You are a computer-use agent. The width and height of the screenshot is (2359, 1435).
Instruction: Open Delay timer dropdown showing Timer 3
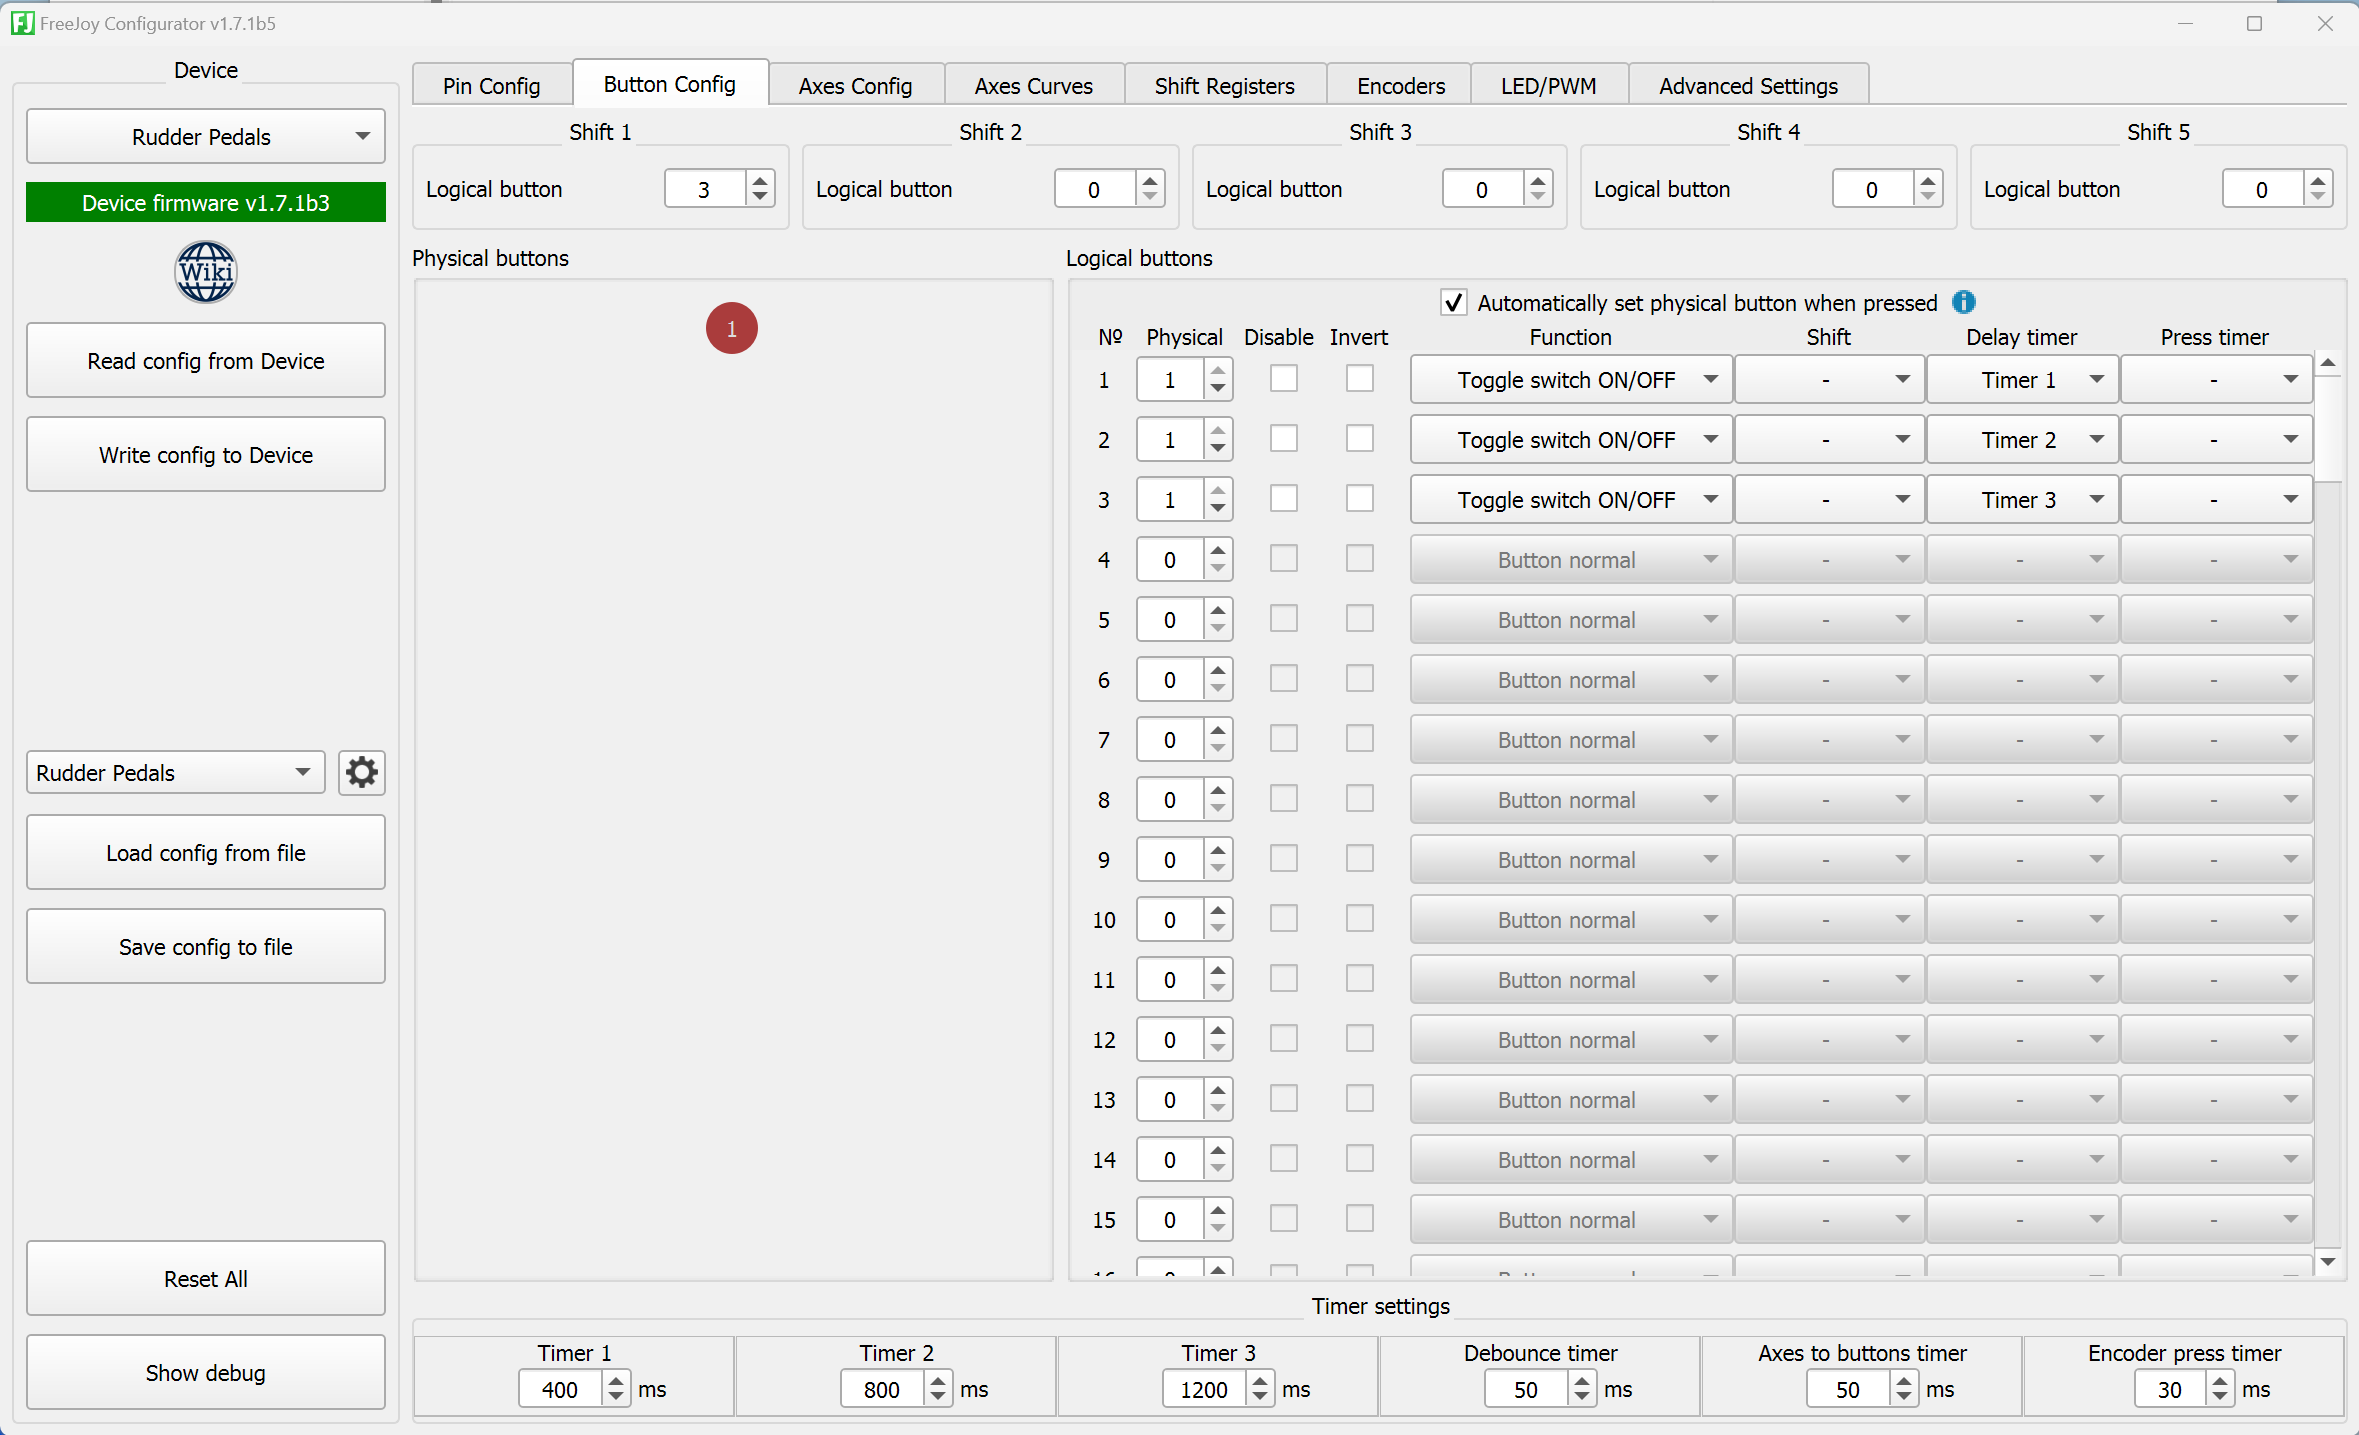[x=2022, y=500]
